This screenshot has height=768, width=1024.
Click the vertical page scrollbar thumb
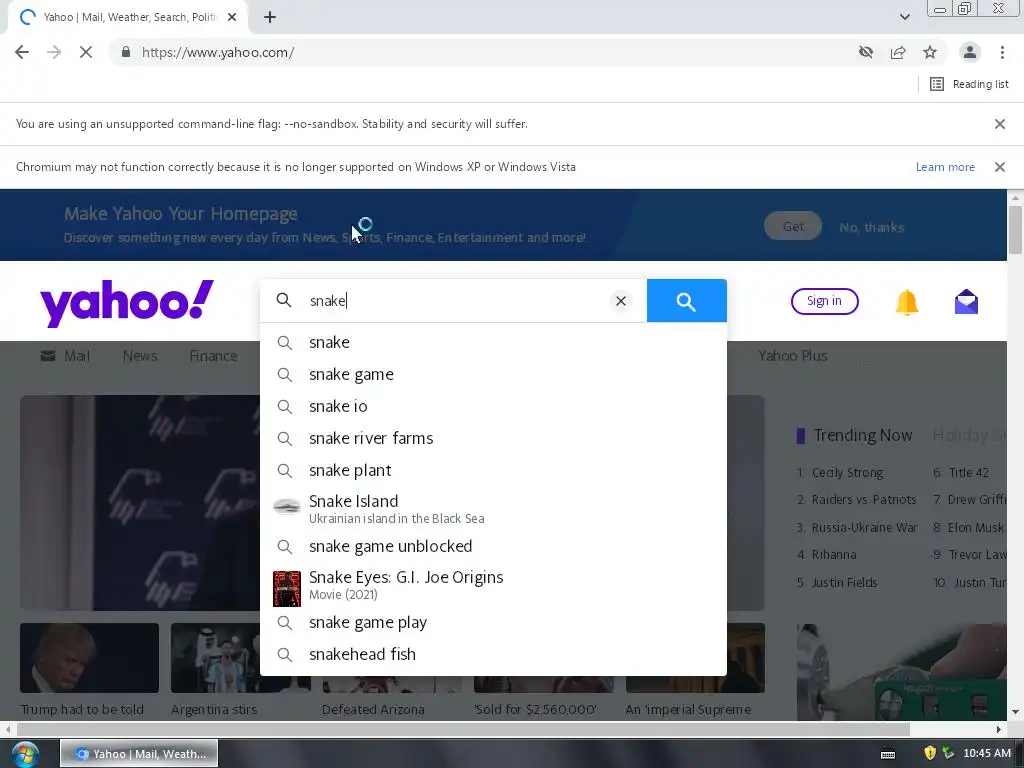point(1015,229)
